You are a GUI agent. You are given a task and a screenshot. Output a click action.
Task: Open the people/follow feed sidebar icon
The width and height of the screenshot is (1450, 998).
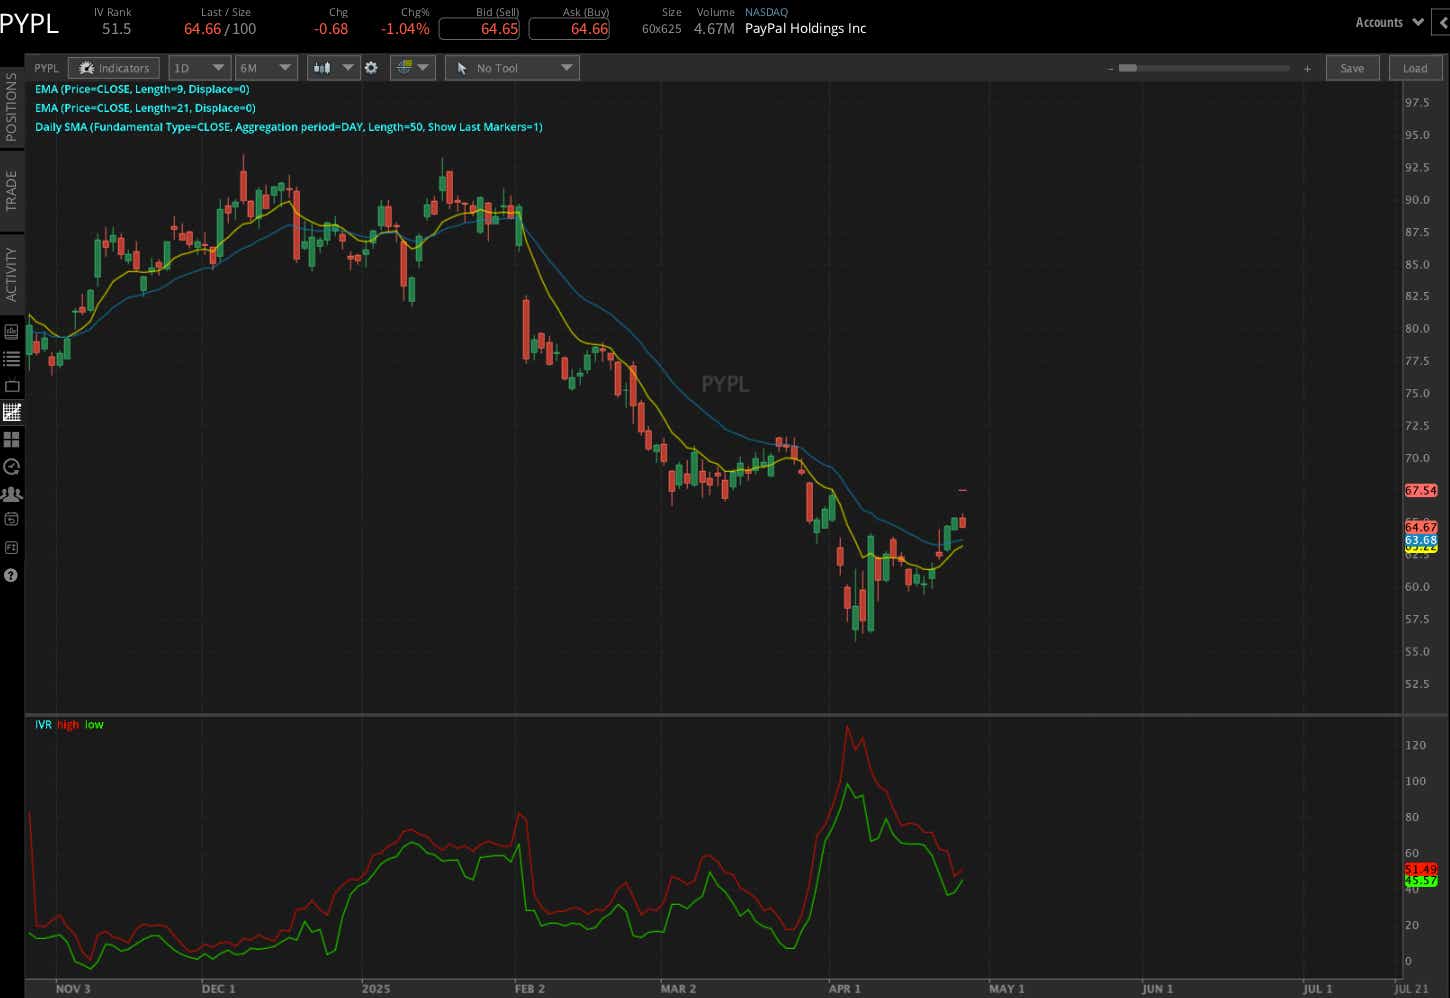(11, 494)
